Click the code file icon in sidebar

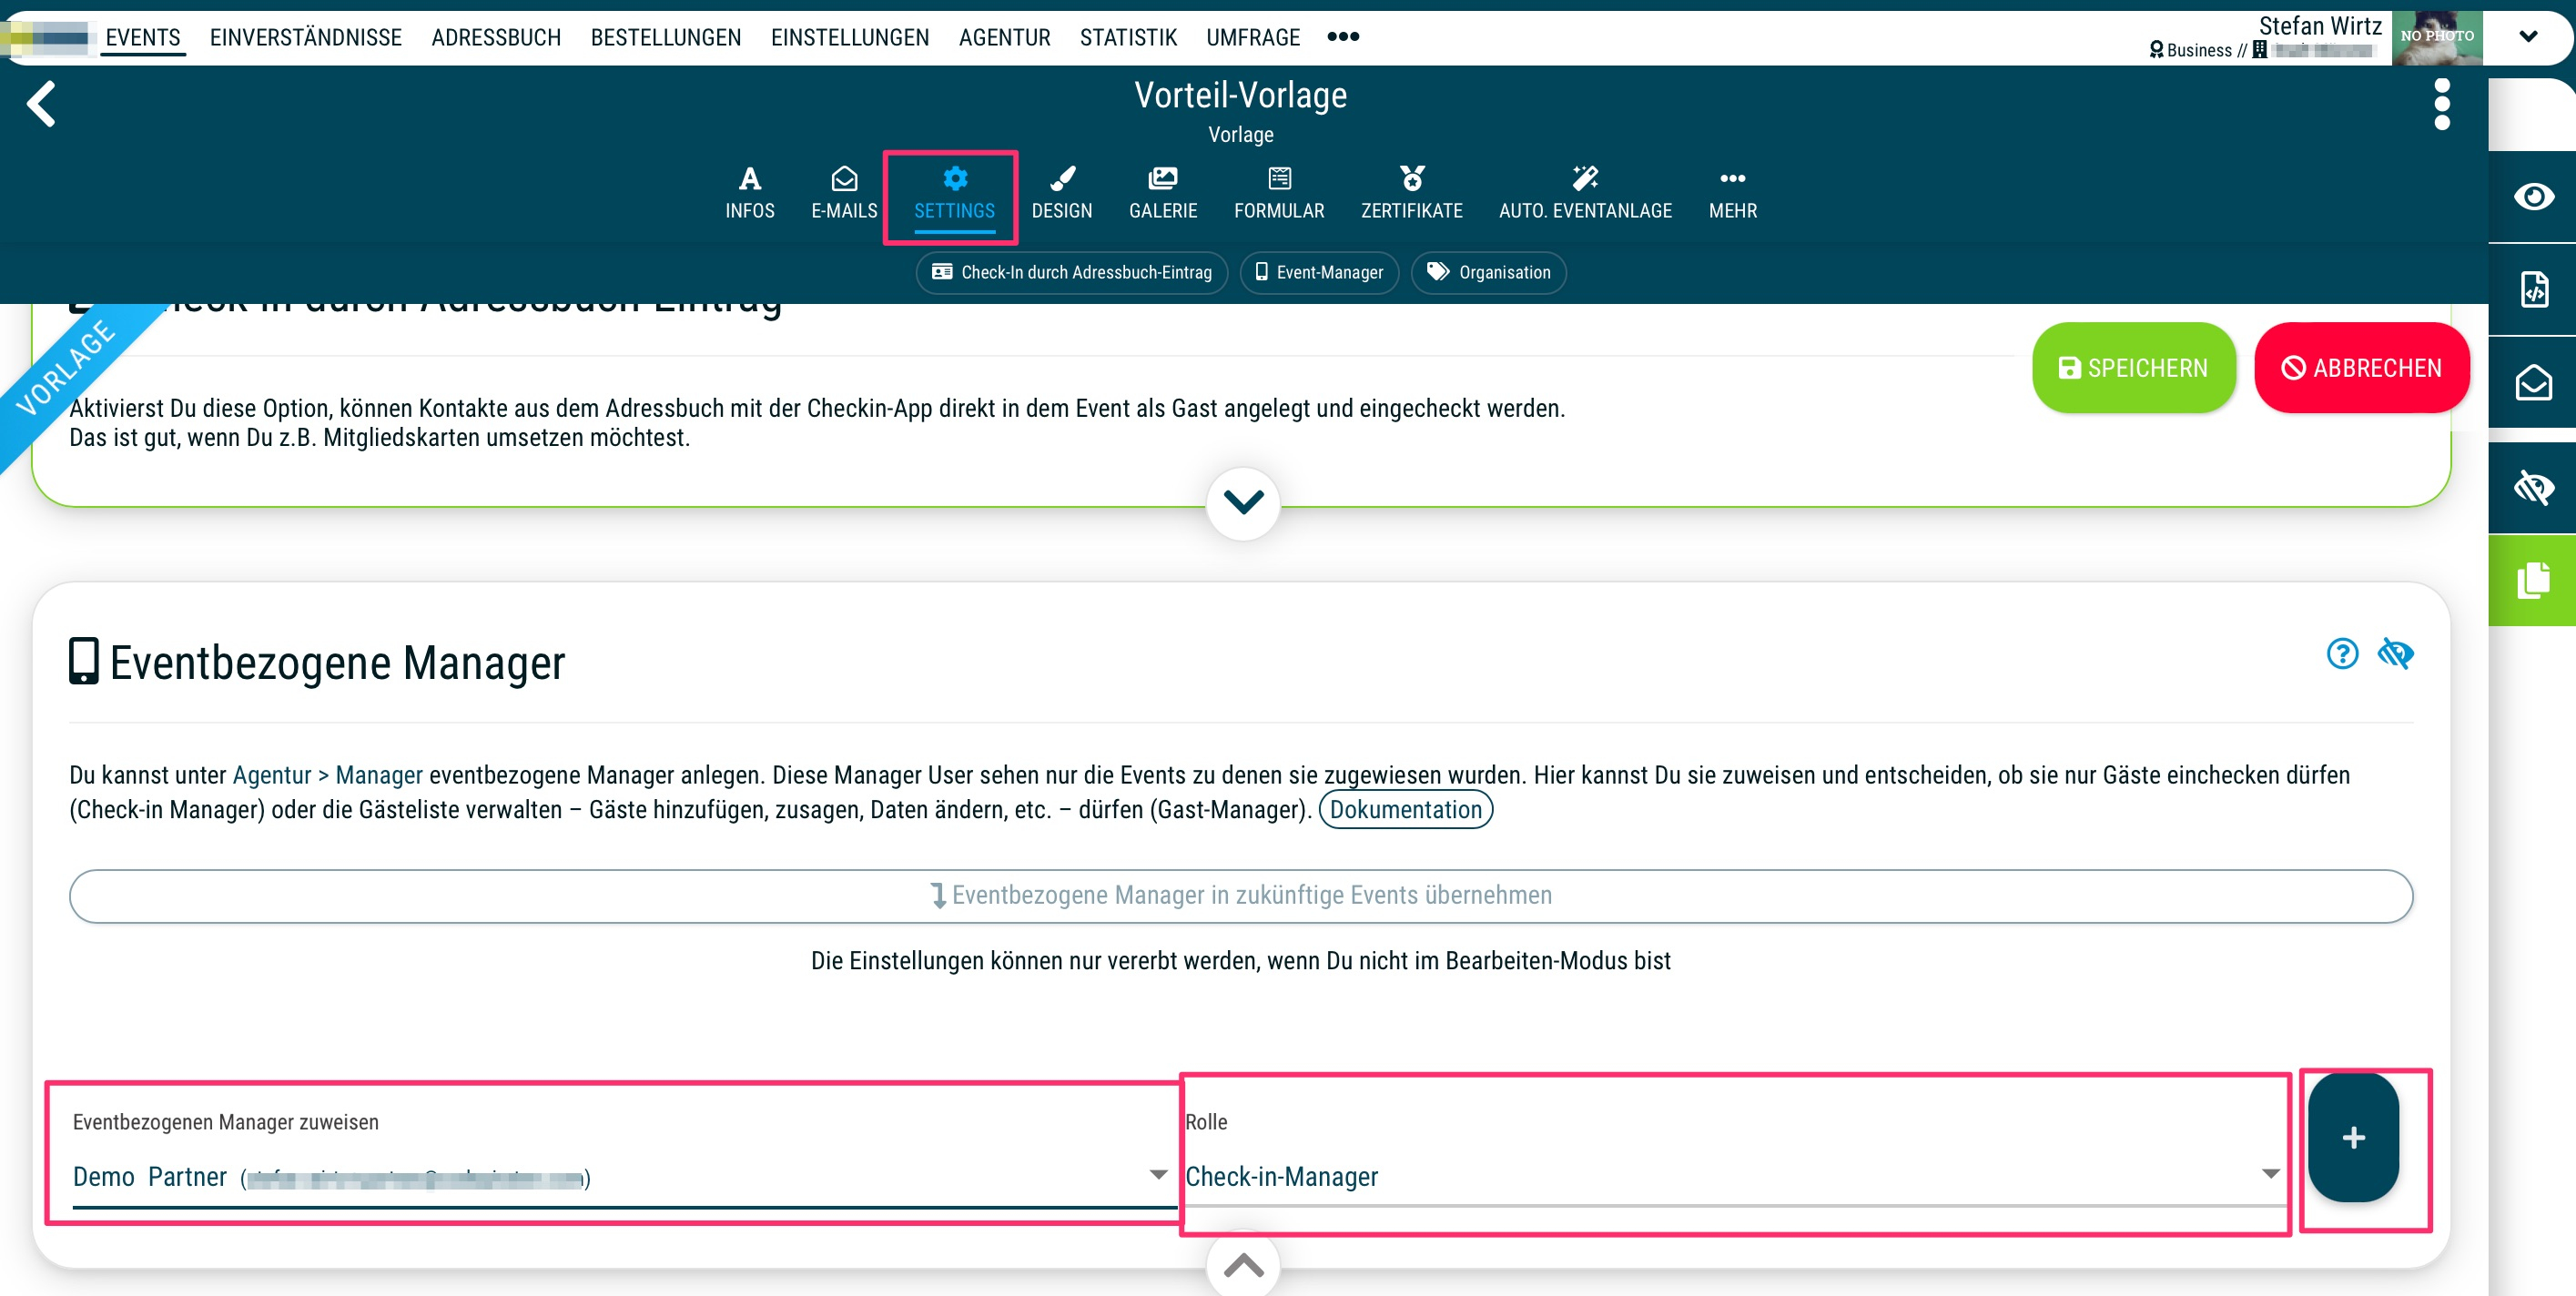2533,290
